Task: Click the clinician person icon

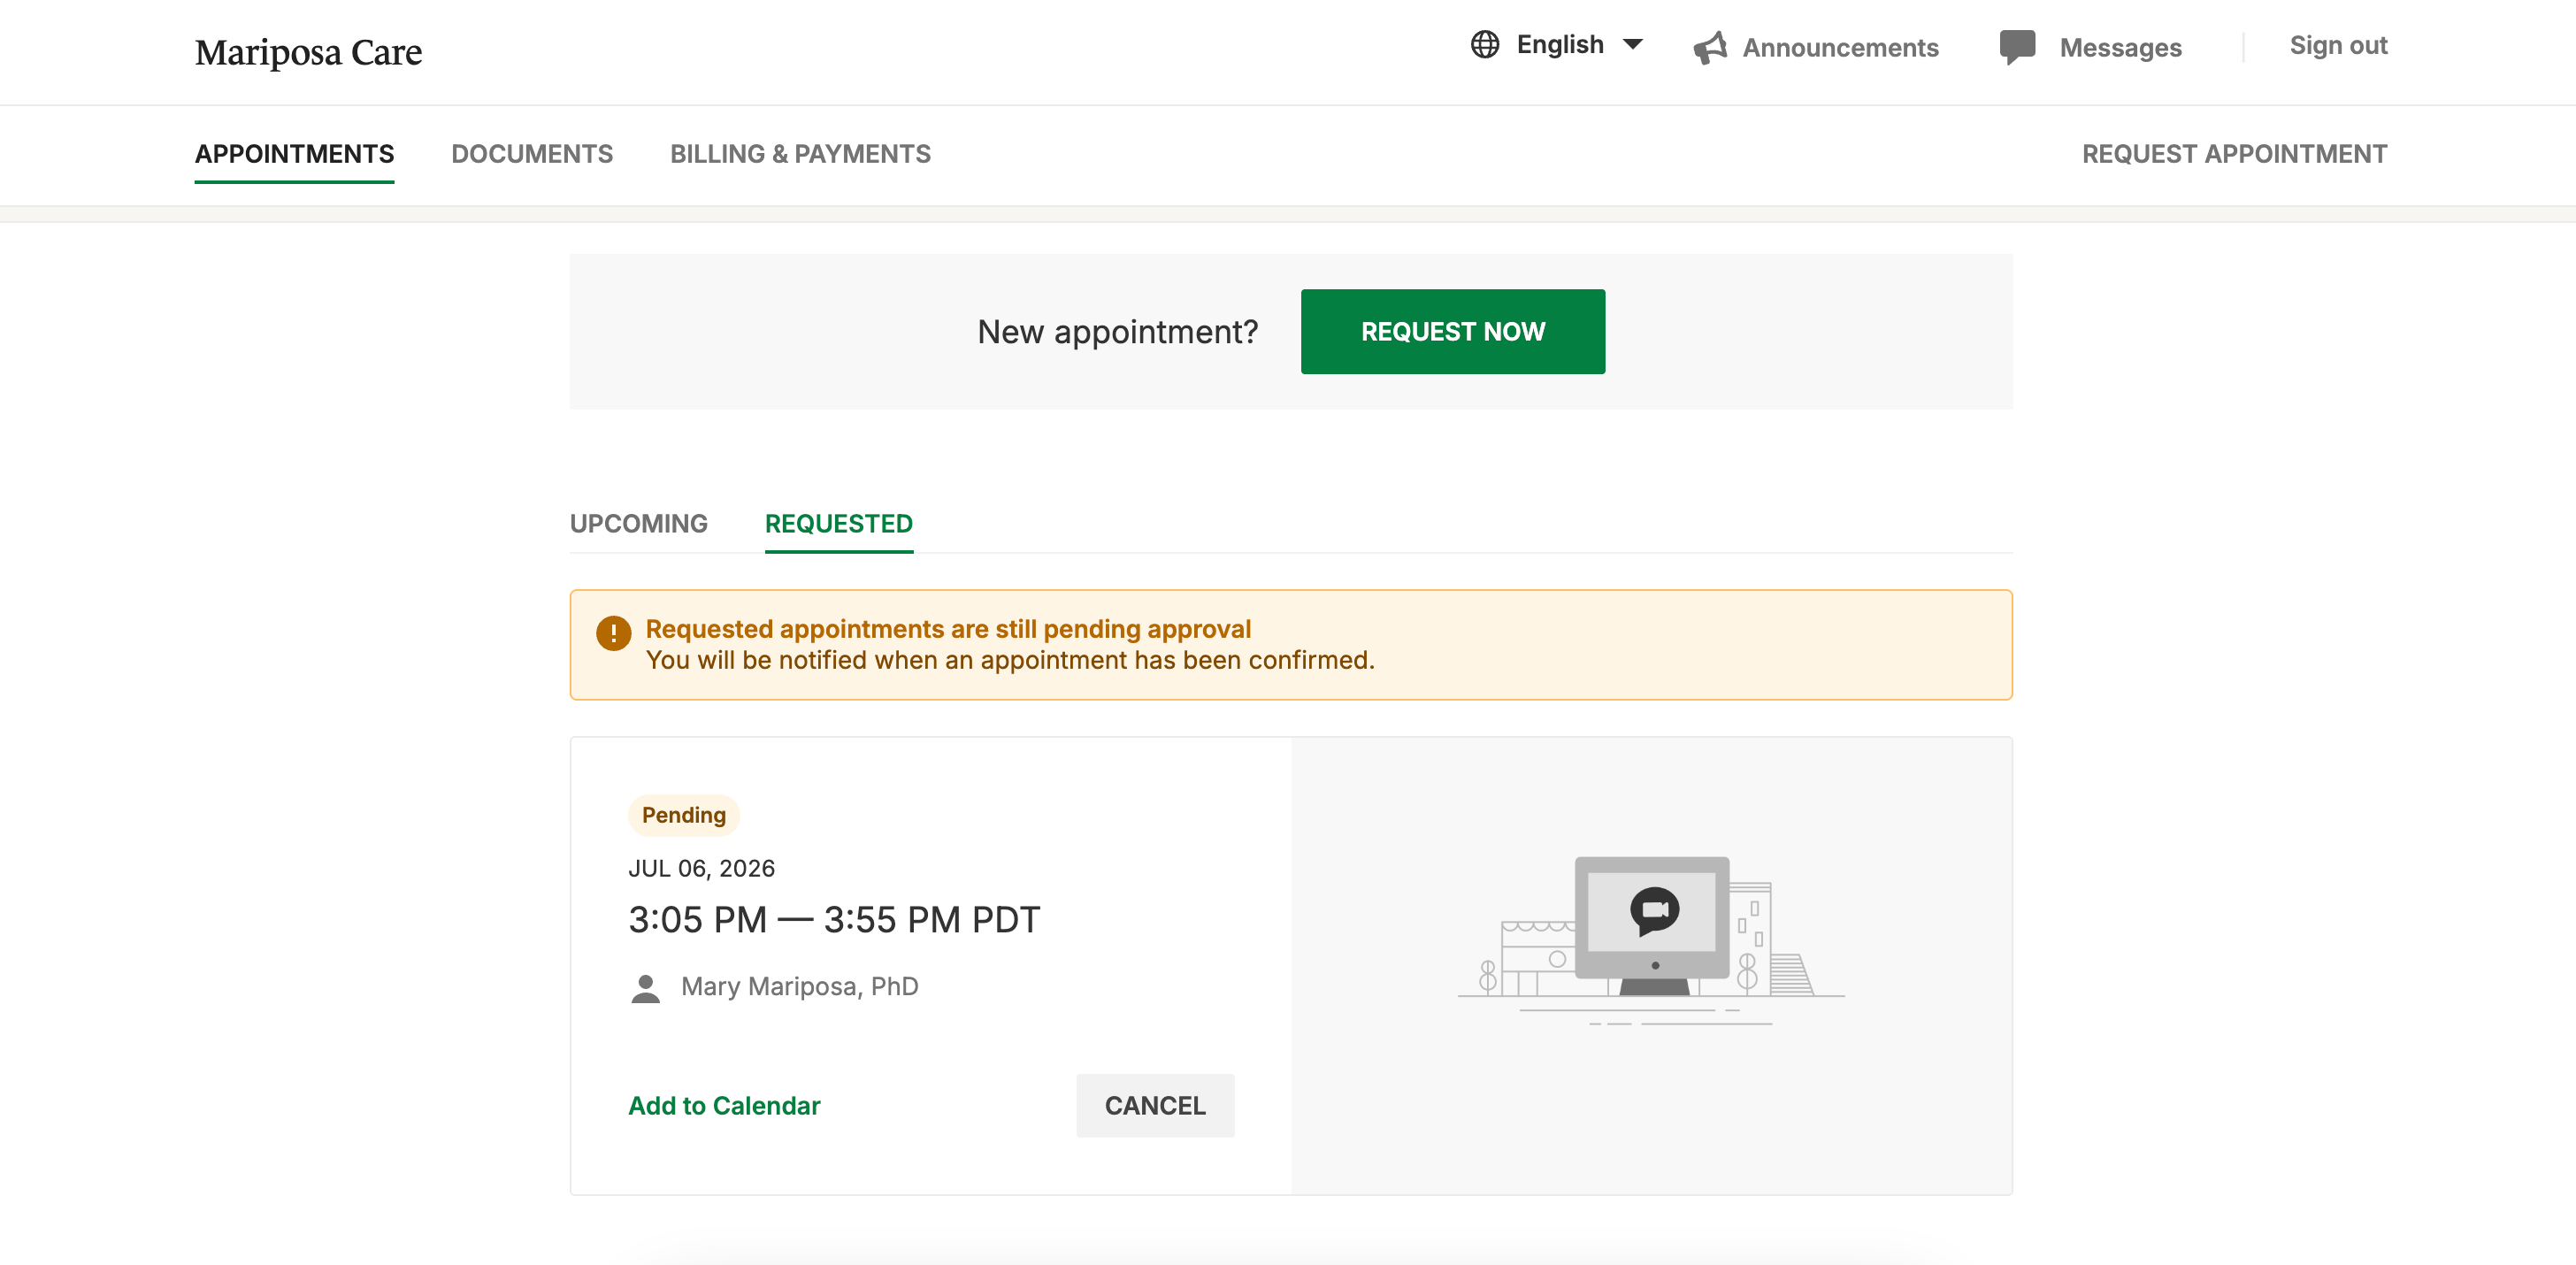Action: click(x=646, y=988)
